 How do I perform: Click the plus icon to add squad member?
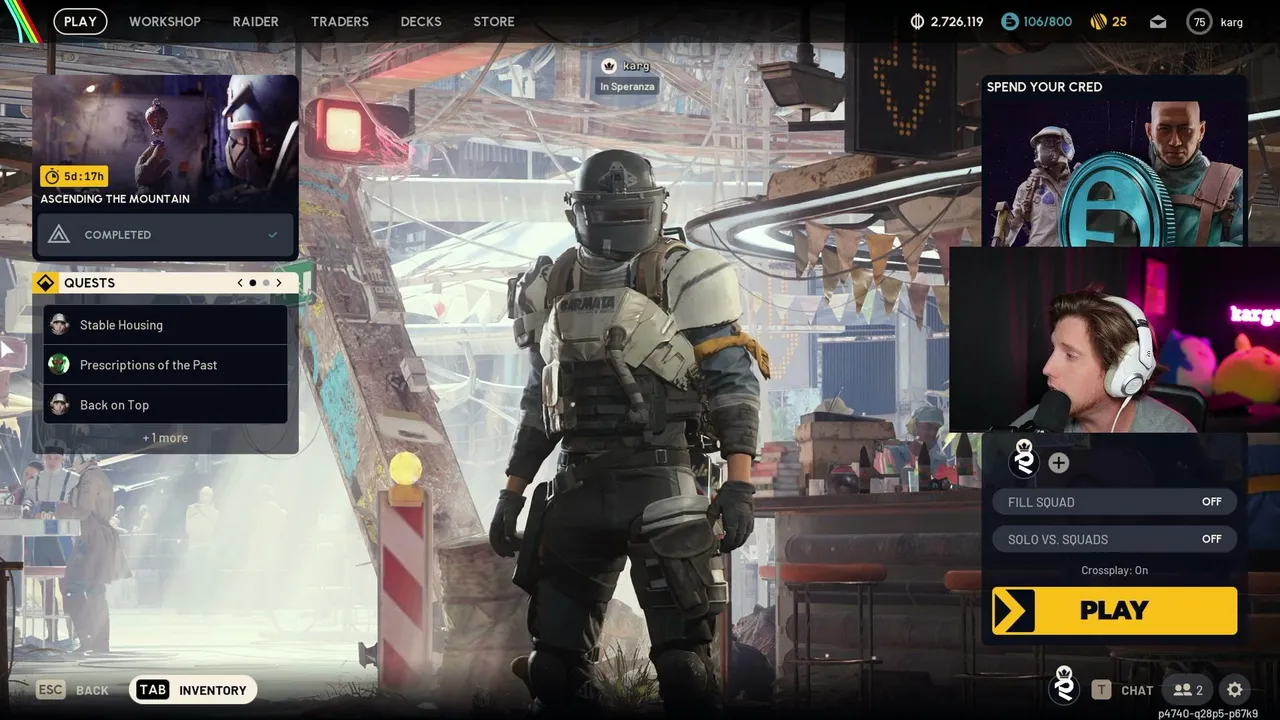[1059, 463]
